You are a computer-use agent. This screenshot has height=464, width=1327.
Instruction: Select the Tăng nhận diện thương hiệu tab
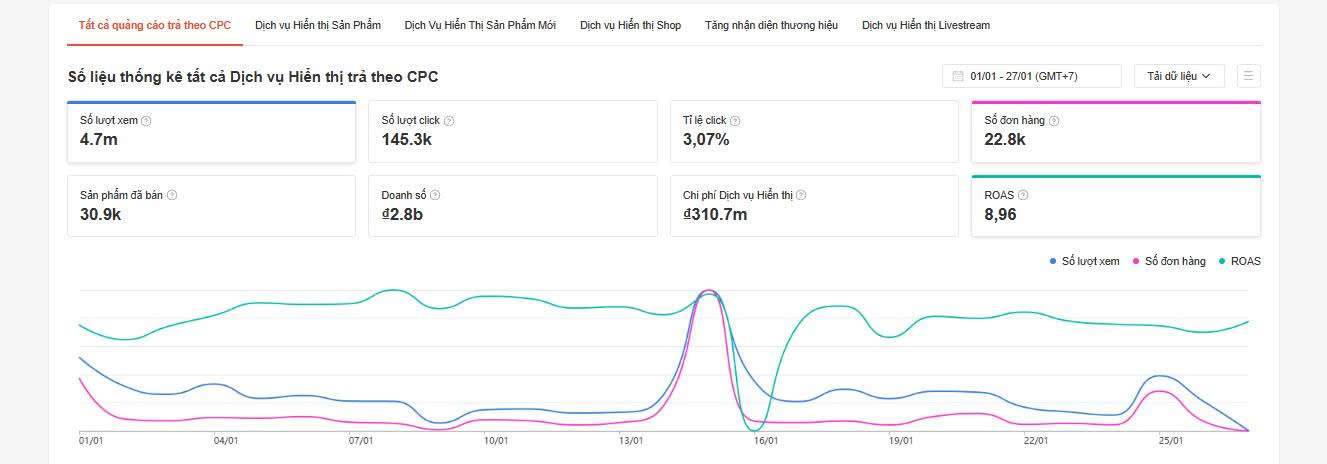771,25
